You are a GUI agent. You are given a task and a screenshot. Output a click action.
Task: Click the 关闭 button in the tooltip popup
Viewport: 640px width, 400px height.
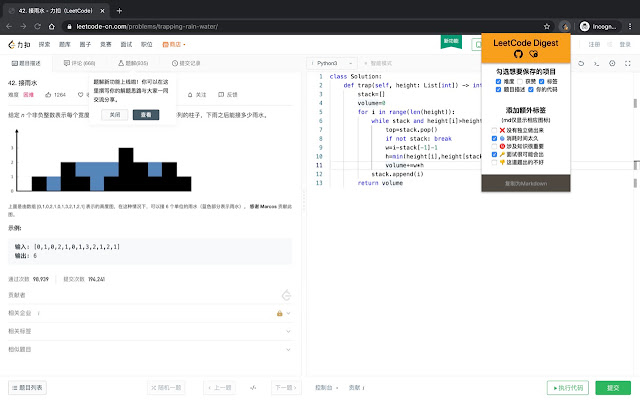(115, 115)
